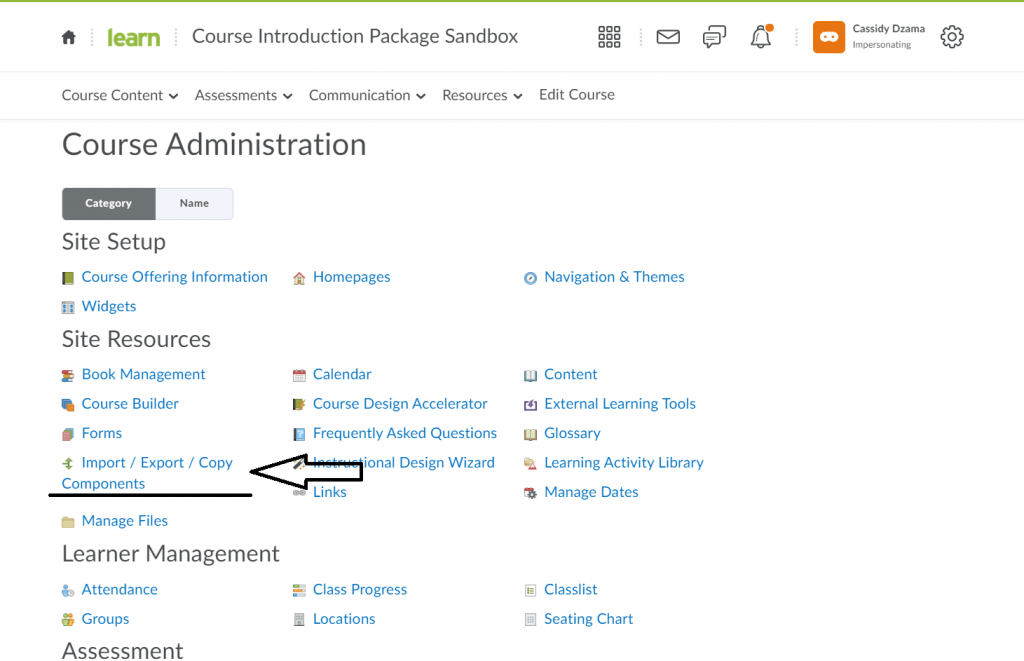Select the Category sorting option

point(108,203)
